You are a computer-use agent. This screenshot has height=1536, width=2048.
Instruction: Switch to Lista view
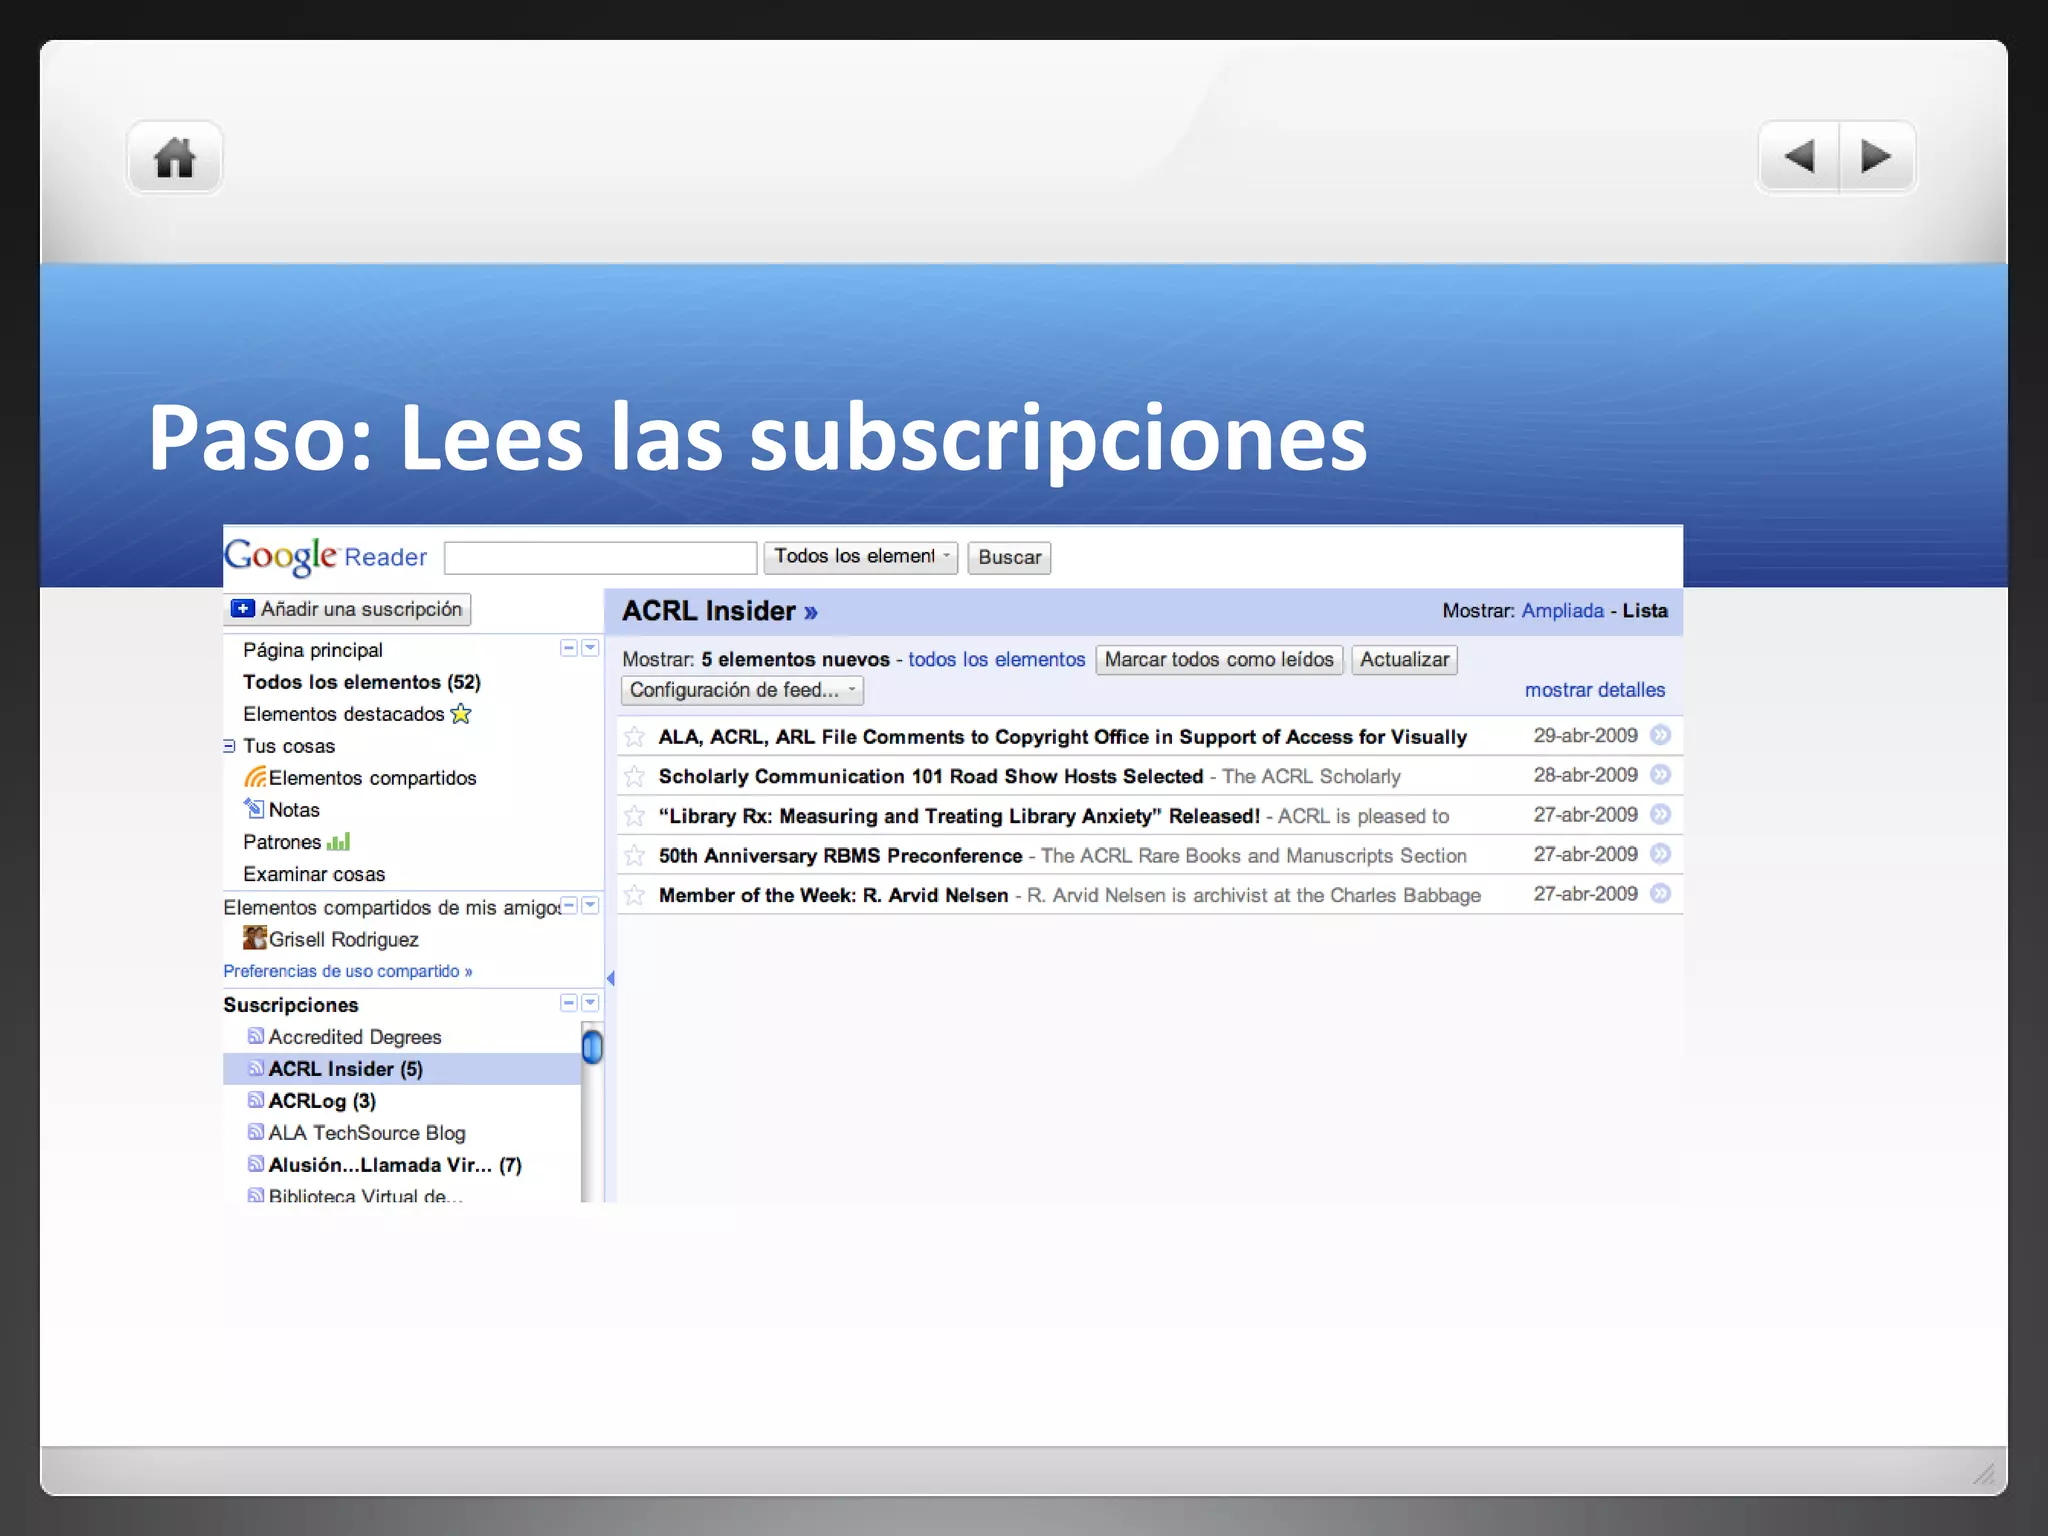(1645, 611)
